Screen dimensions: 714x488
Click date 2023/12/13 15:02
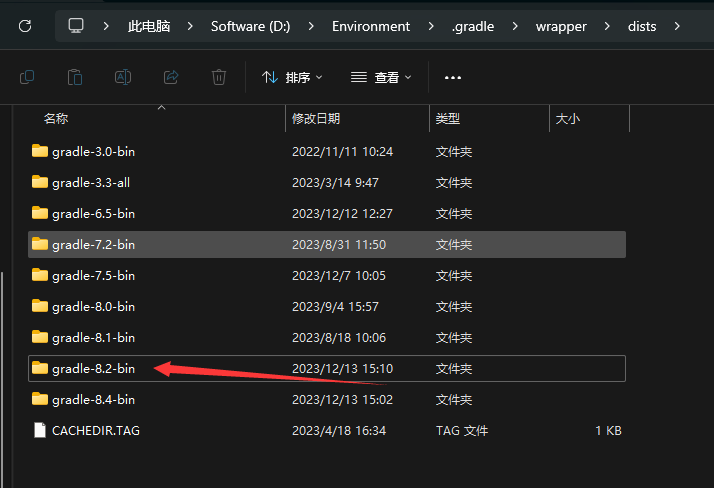[342, 399]
